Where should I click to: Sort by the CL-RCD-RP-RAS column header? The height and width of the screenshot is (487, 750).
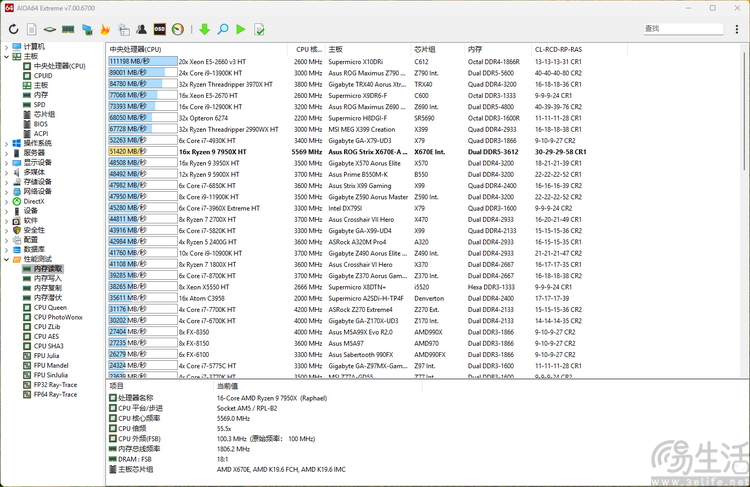click(579, 49)
